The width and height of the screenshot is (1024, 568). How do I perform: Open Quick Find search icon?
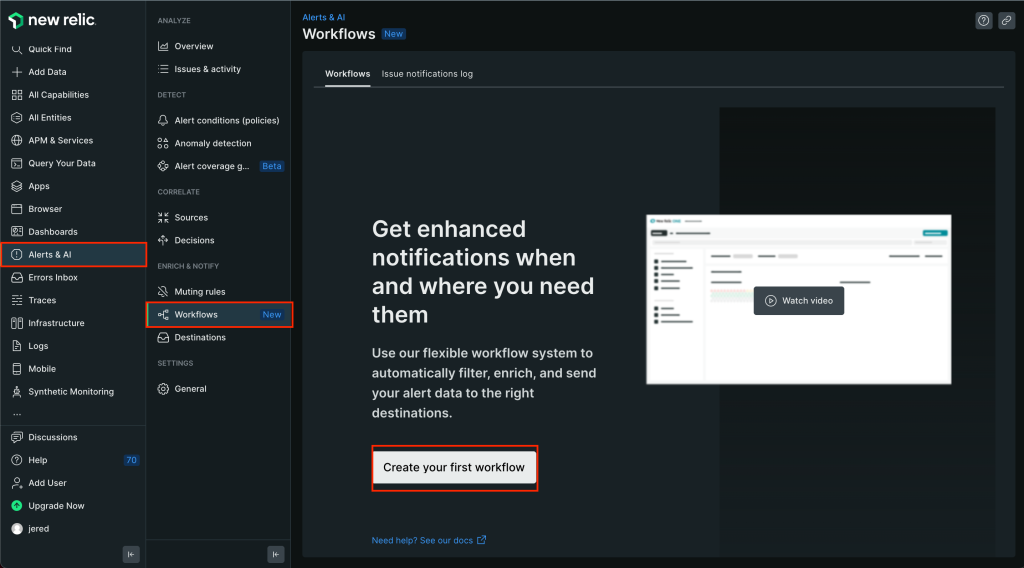[x=17, y=49]
